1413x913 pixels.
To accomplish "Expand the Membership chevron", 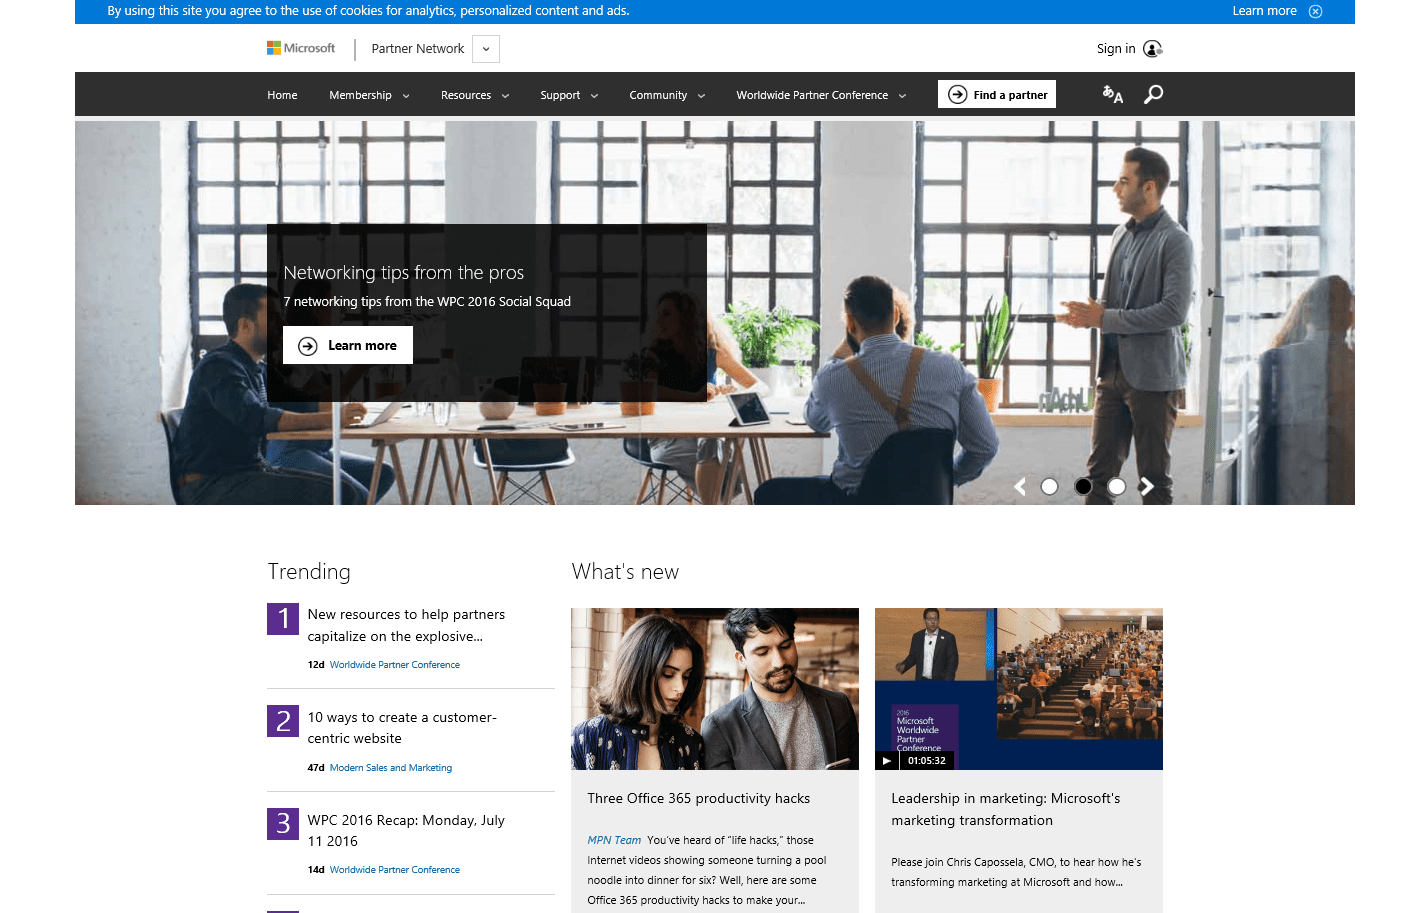I will coord(406,96).
